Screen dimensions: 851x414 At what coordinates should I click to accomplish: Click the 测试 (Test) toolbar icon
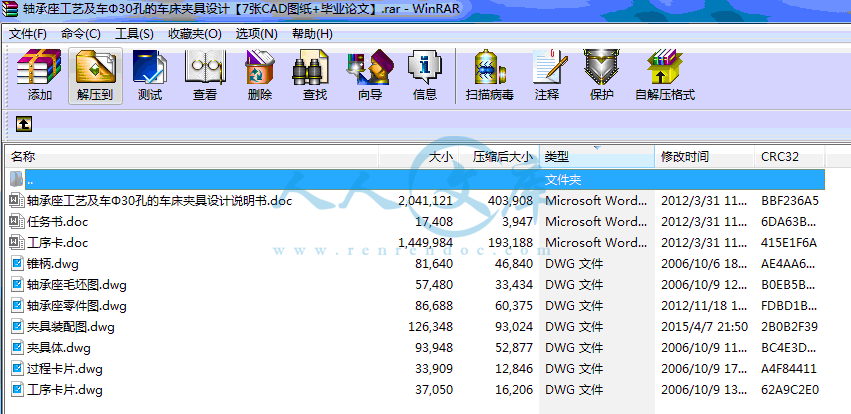coord(150,67)
